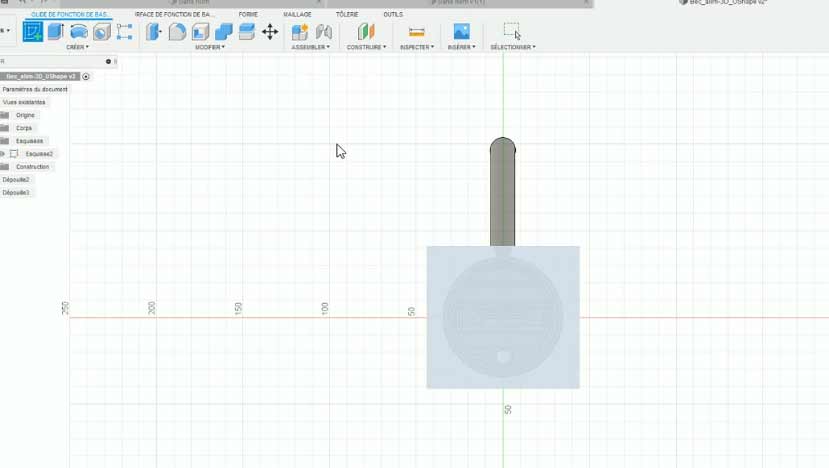The height and width of the screenshot is (468, 829).
Task: Expand the CONSTRUIRE dropdown
Action: point(366,47)
